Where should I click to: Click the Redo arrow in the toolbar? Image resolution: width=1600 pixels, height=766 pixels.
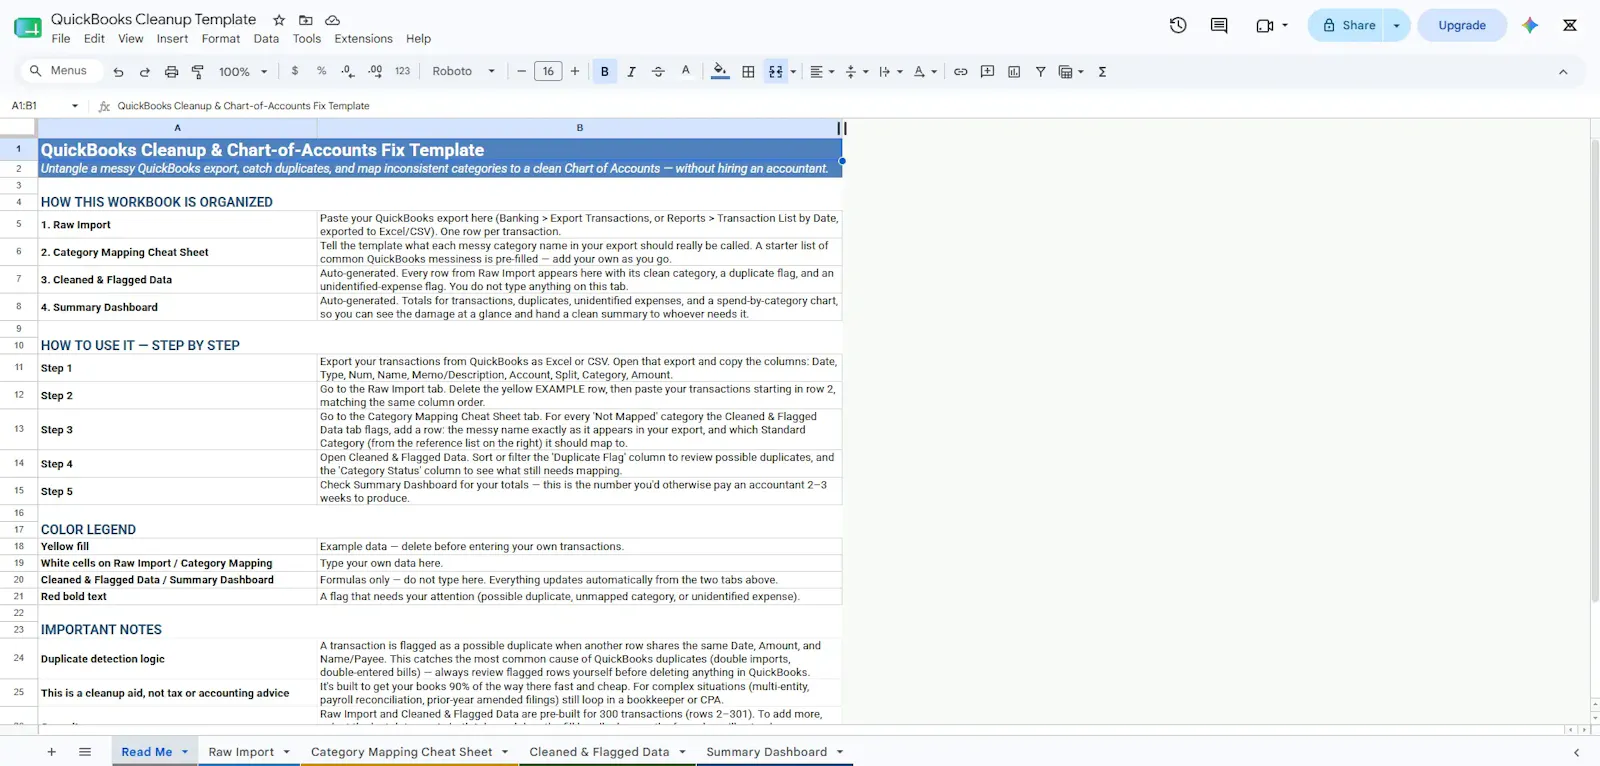145,72
